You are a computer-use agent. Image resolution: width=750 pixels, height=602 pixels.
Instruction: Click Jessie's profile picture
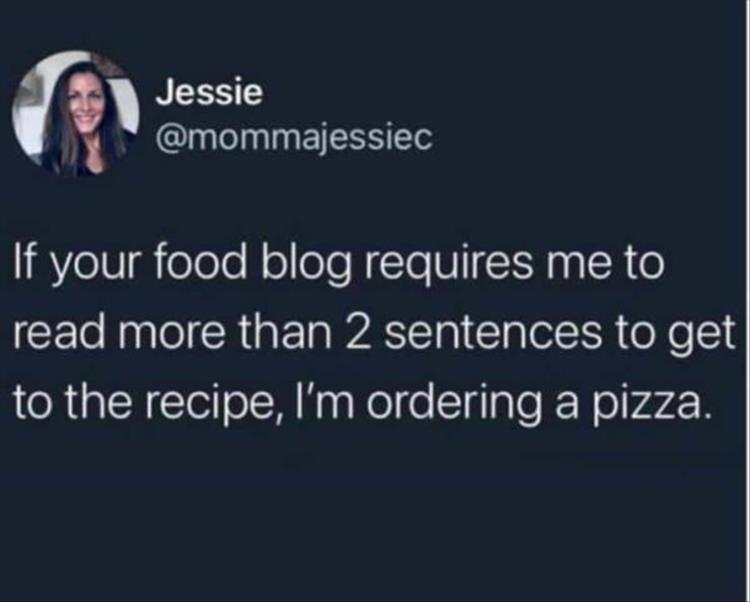(76, 113)
